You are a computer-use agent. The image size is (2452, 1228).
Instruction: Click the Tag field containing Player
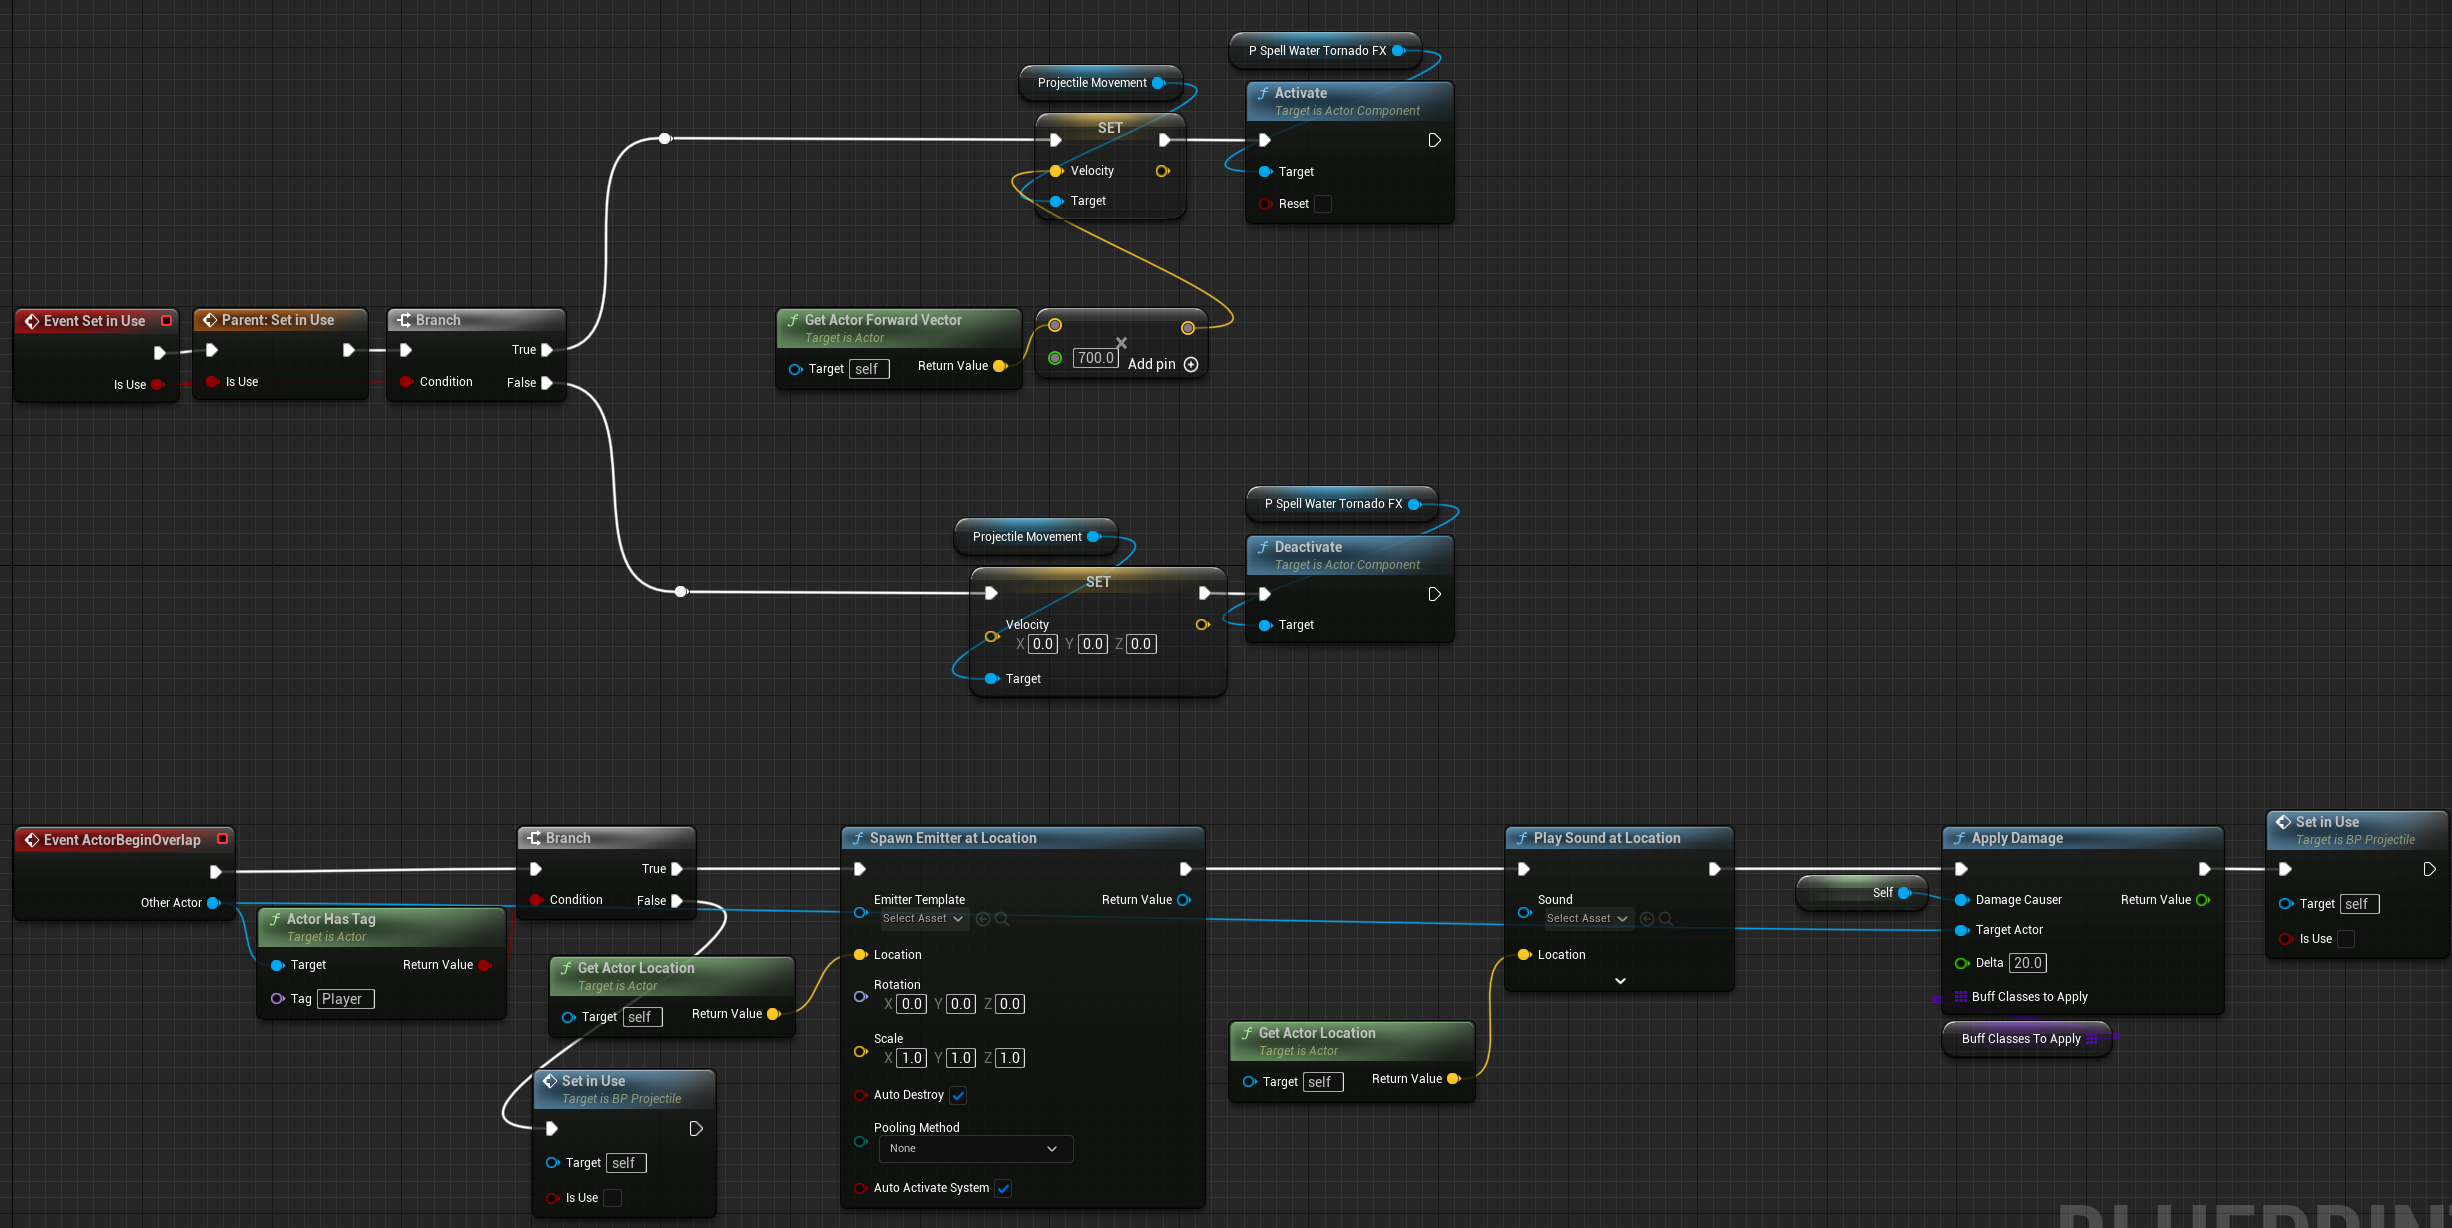[345, 999]
